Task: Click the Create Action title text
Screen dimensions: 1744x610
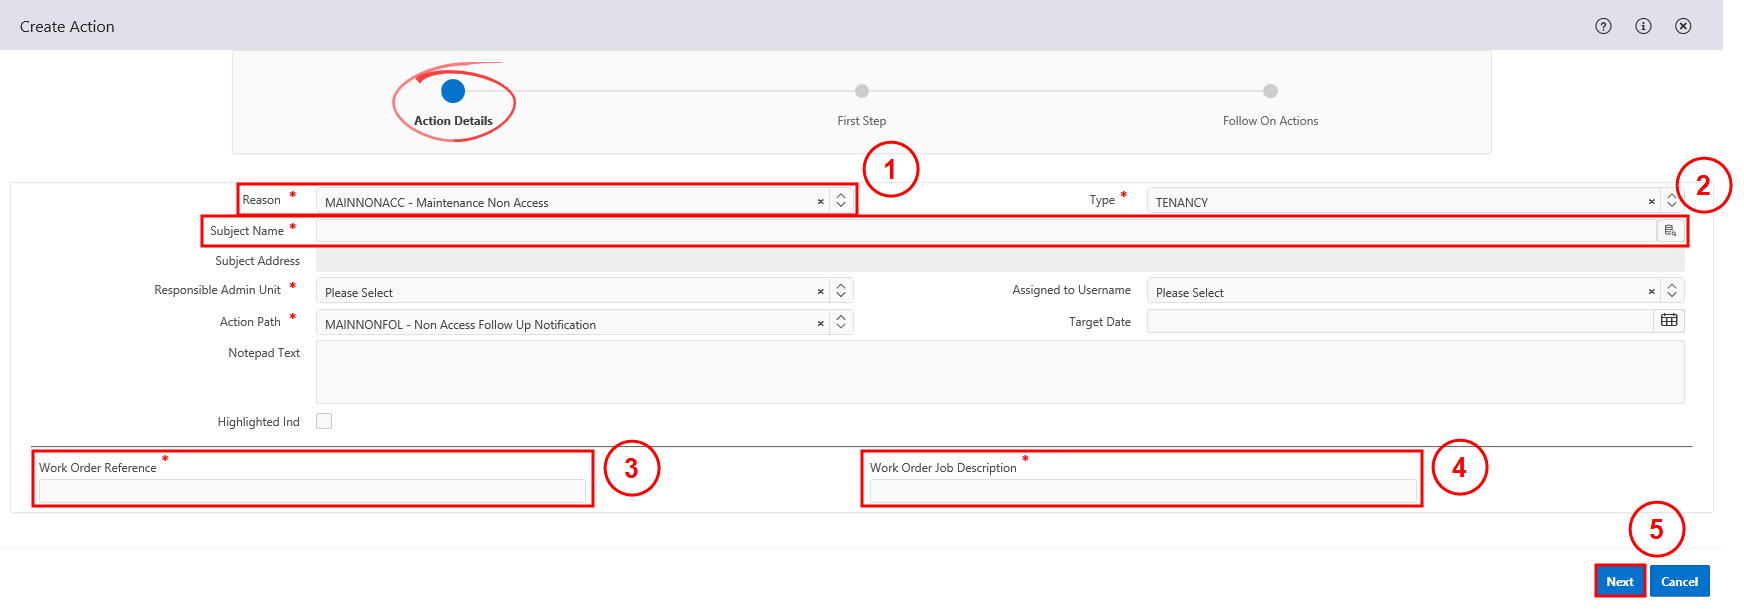Action: point(67,27)
